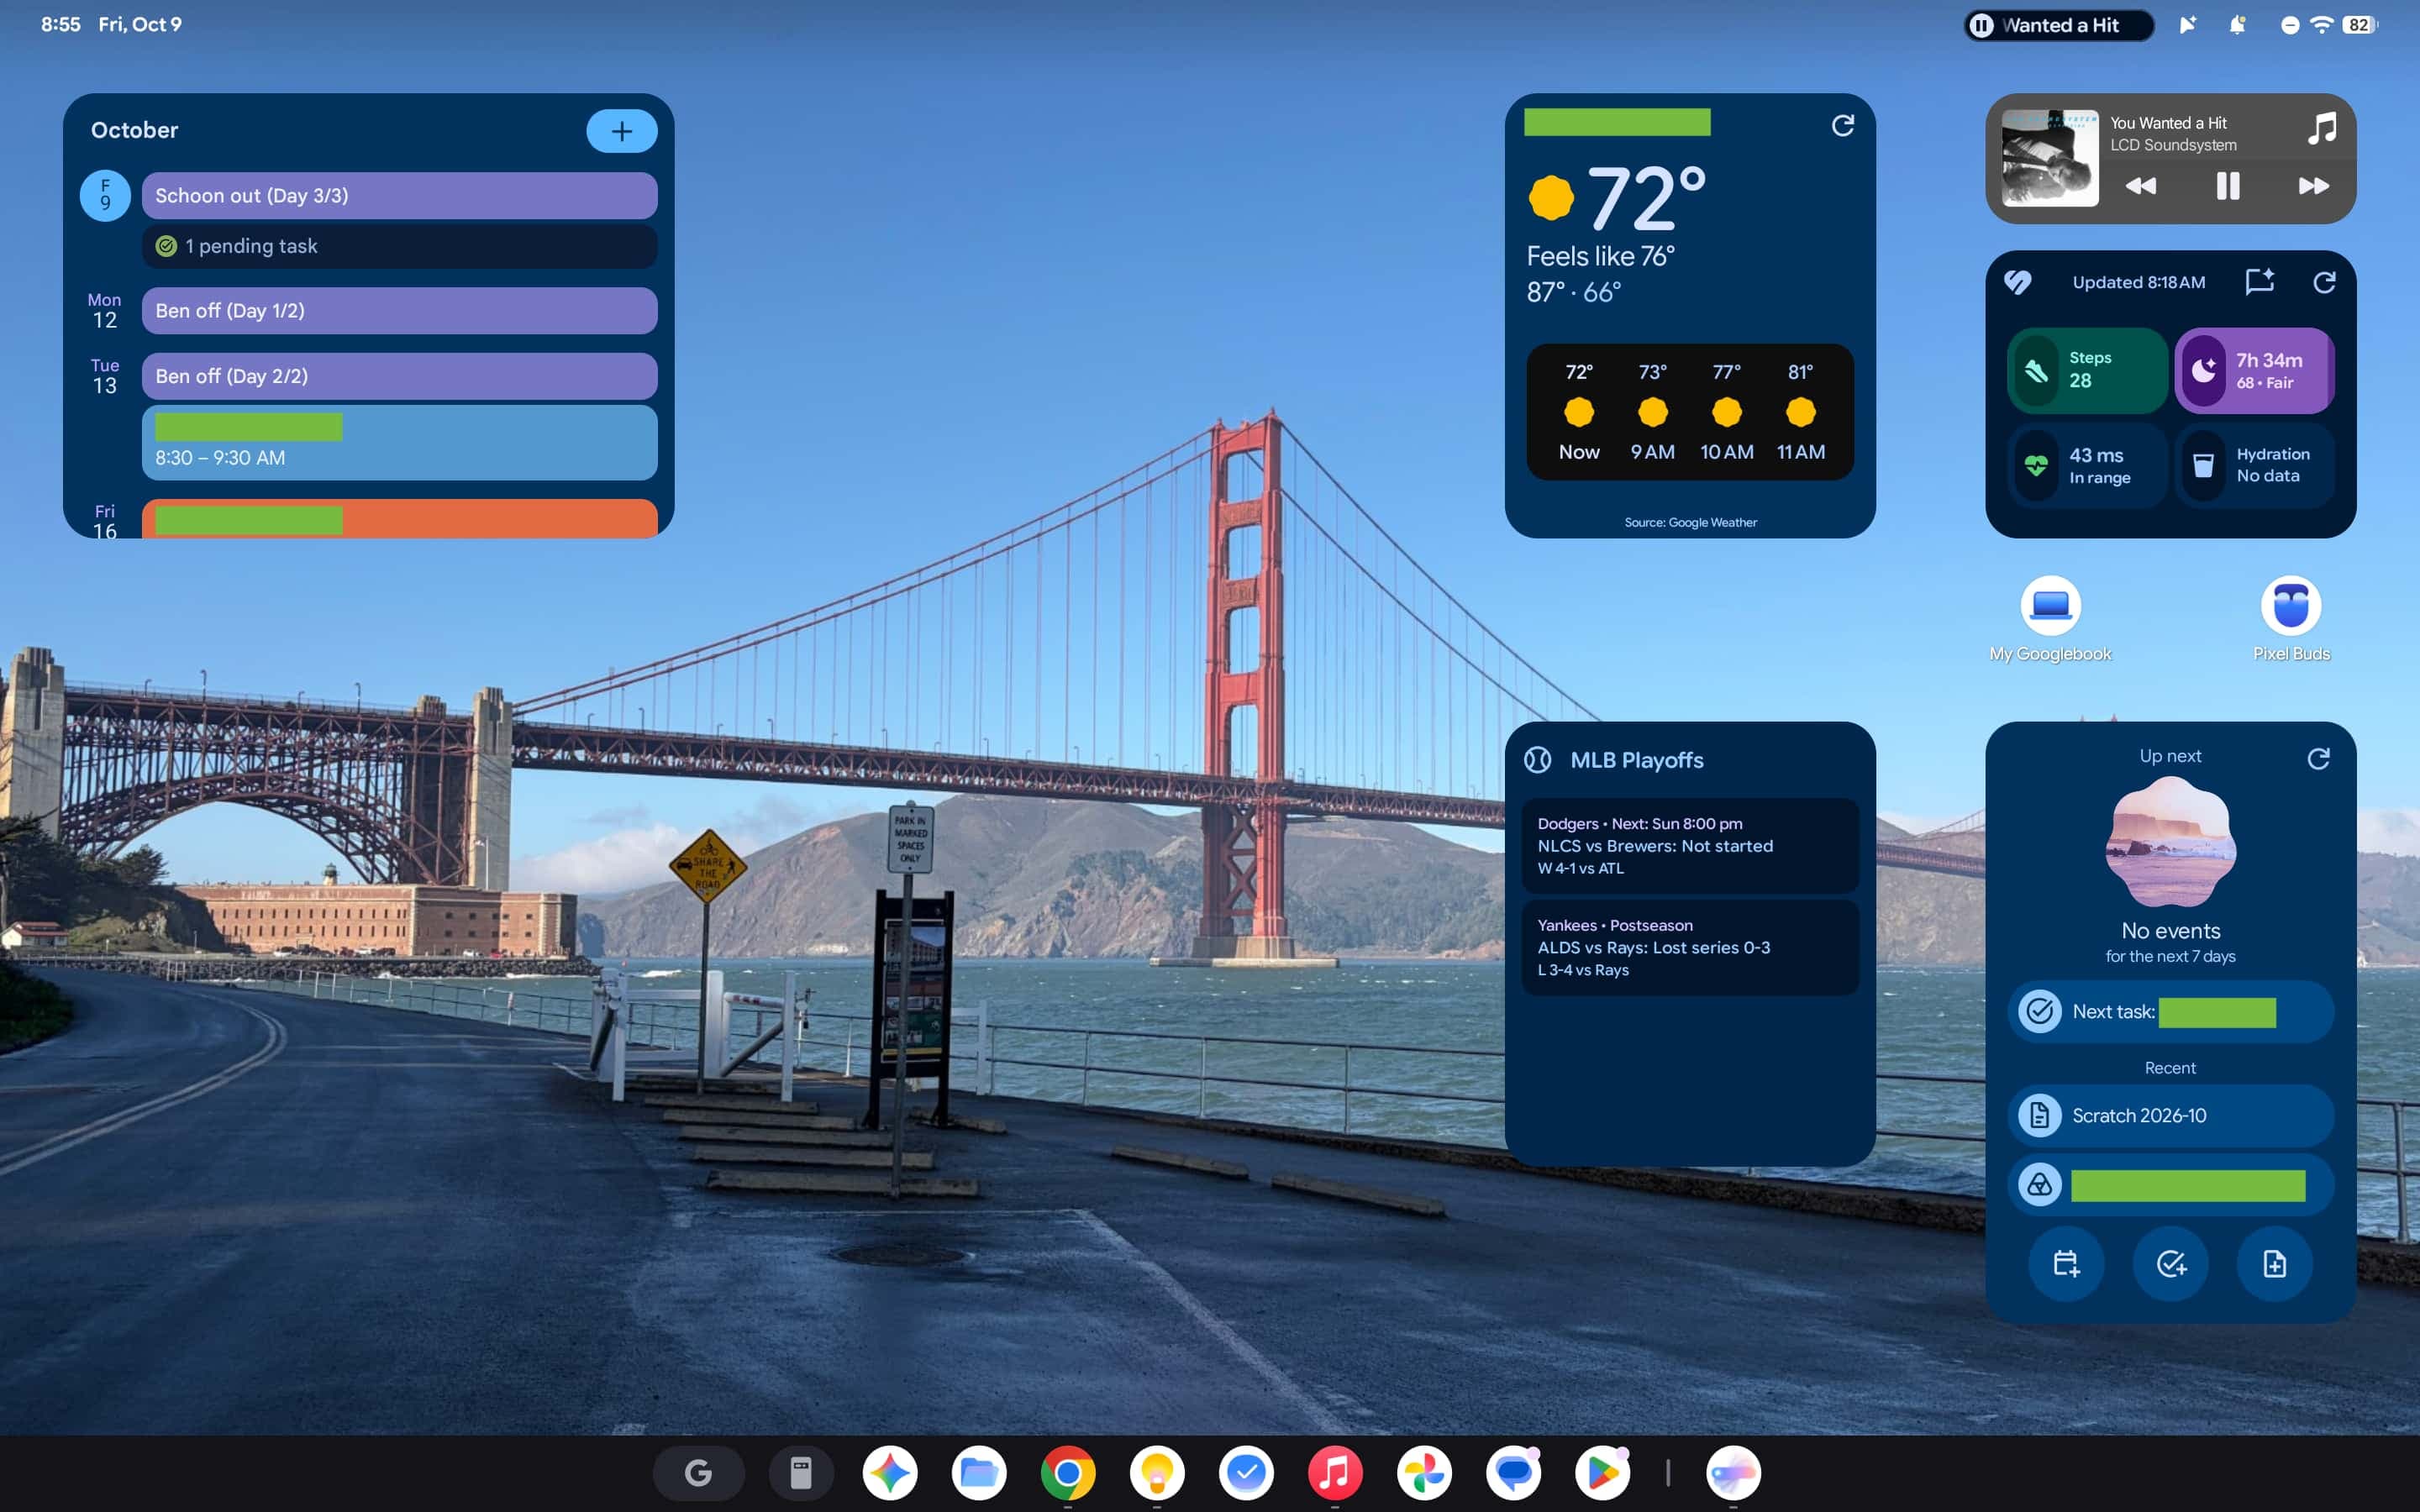Viewport: 2420px width, 1512px height.
Task: Open the 8:30 – 9:30 AM calendar event
Action: 399,442
